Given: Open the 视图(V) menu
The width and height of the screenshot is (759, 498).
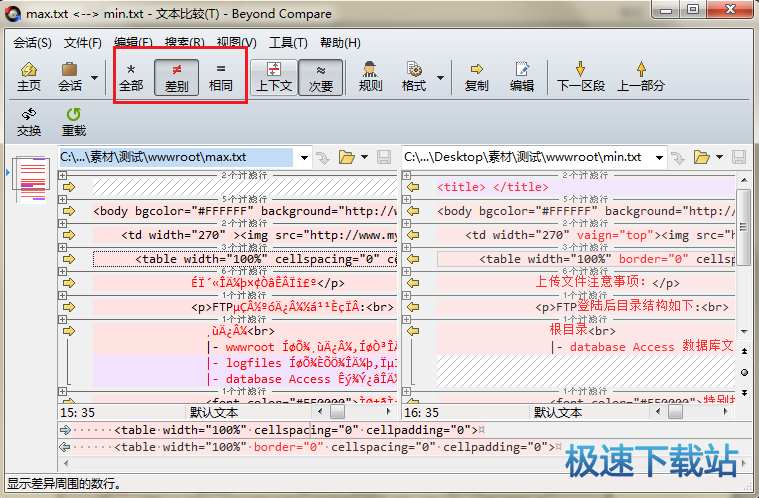Looking at the screenshot, I should (236, 43).
